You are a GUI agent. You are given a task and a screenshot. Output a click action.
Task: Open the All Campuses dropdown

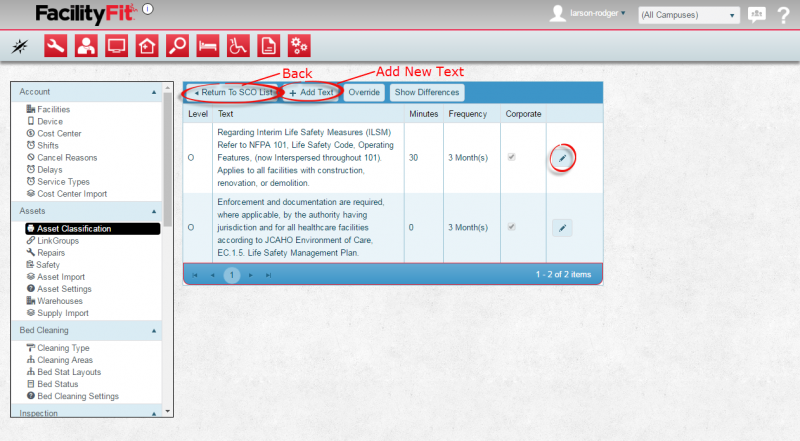688,15
